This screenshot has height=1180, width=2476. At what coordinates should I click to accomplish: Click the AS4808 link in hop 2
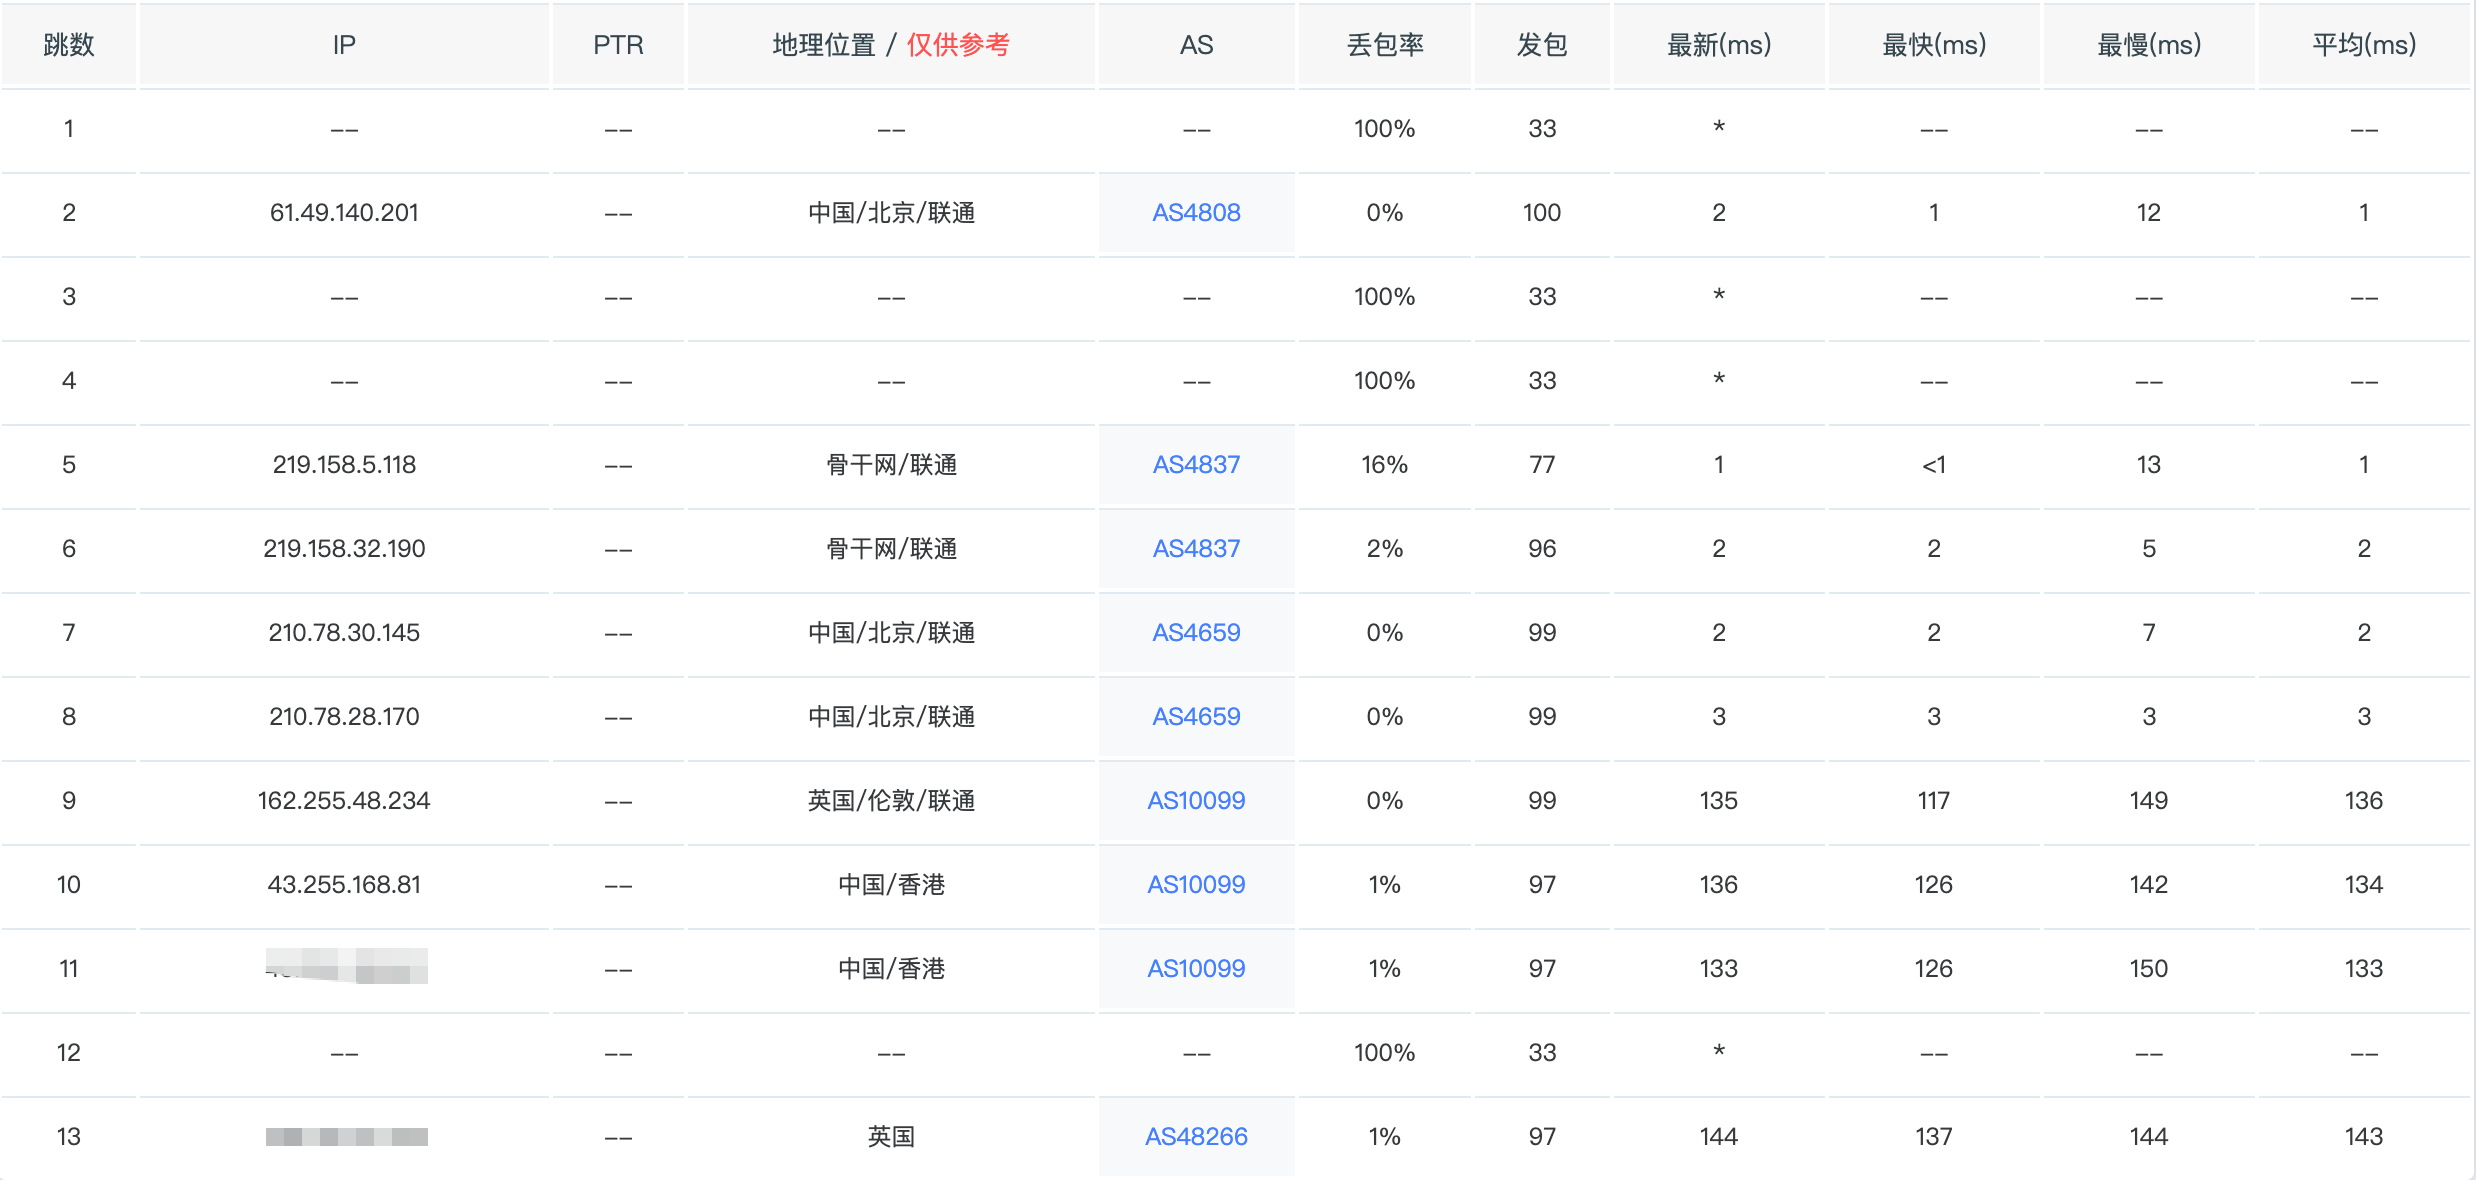tap(1196, 213)
